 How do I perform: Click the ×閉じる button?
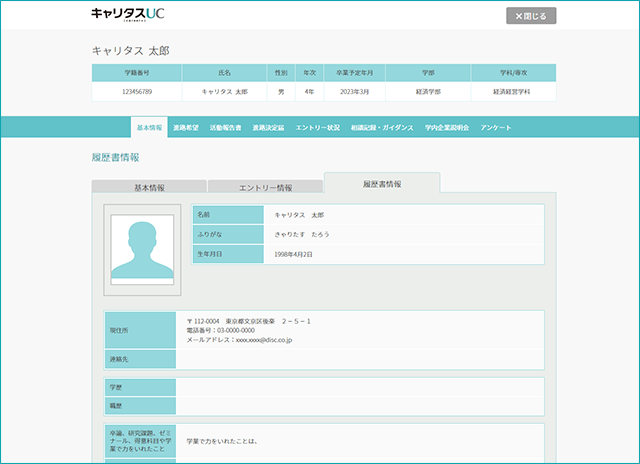tap(531, 16)
